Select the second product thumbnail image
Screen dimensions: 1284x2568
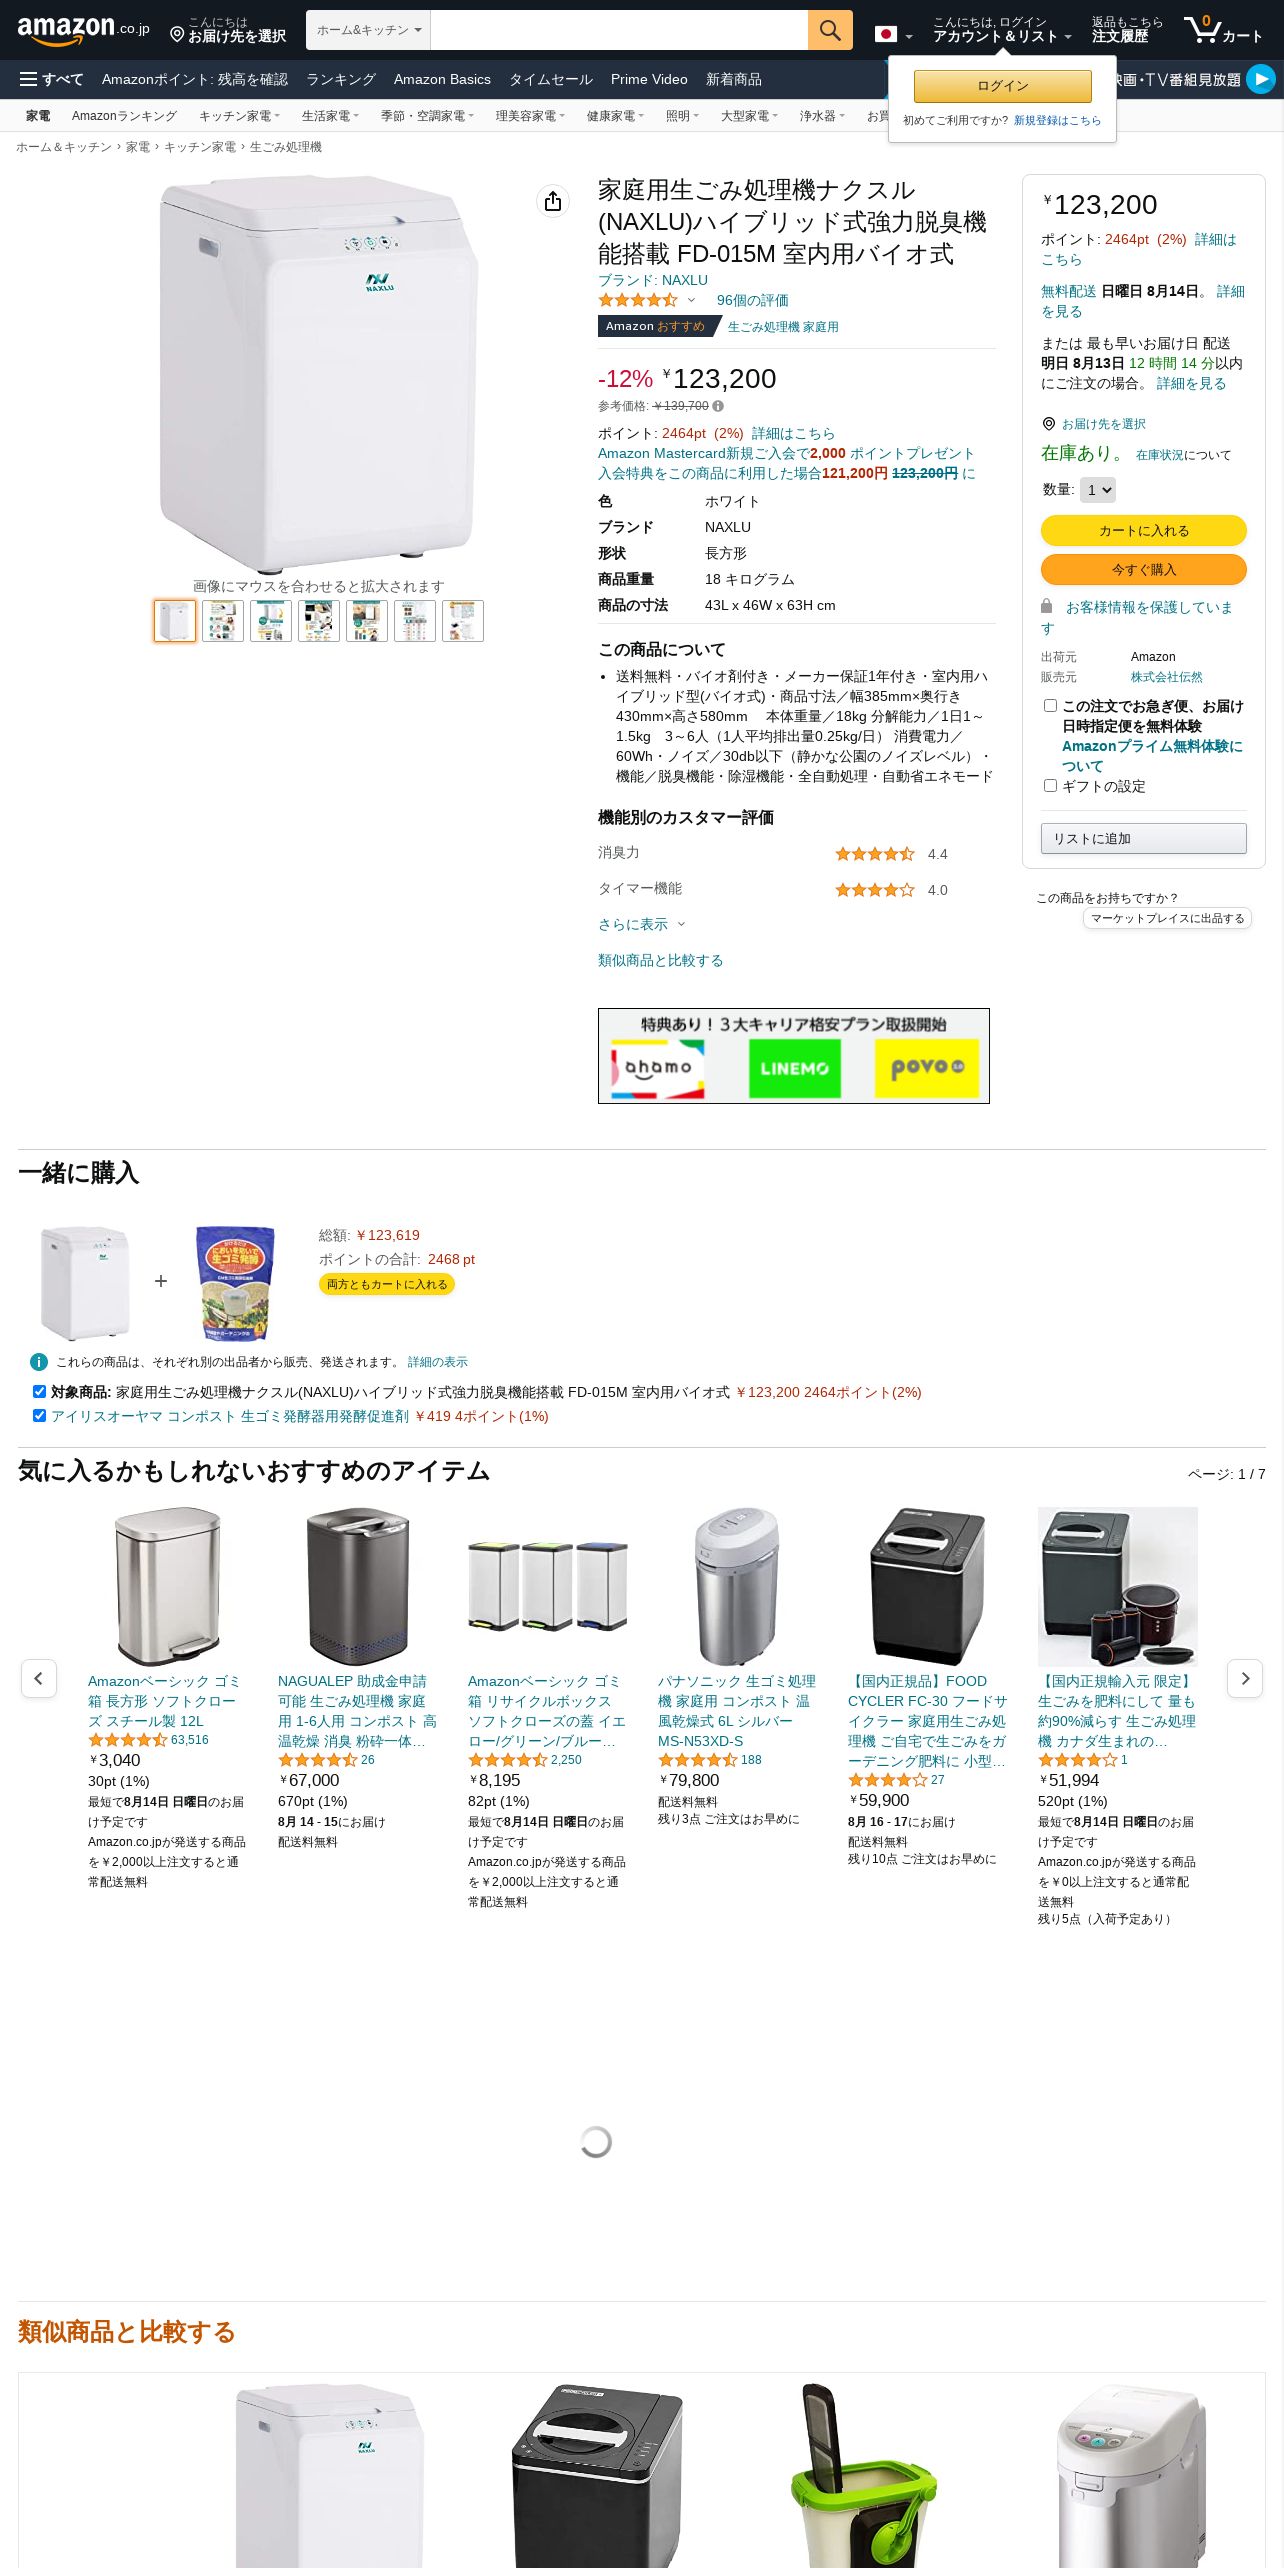223,621
